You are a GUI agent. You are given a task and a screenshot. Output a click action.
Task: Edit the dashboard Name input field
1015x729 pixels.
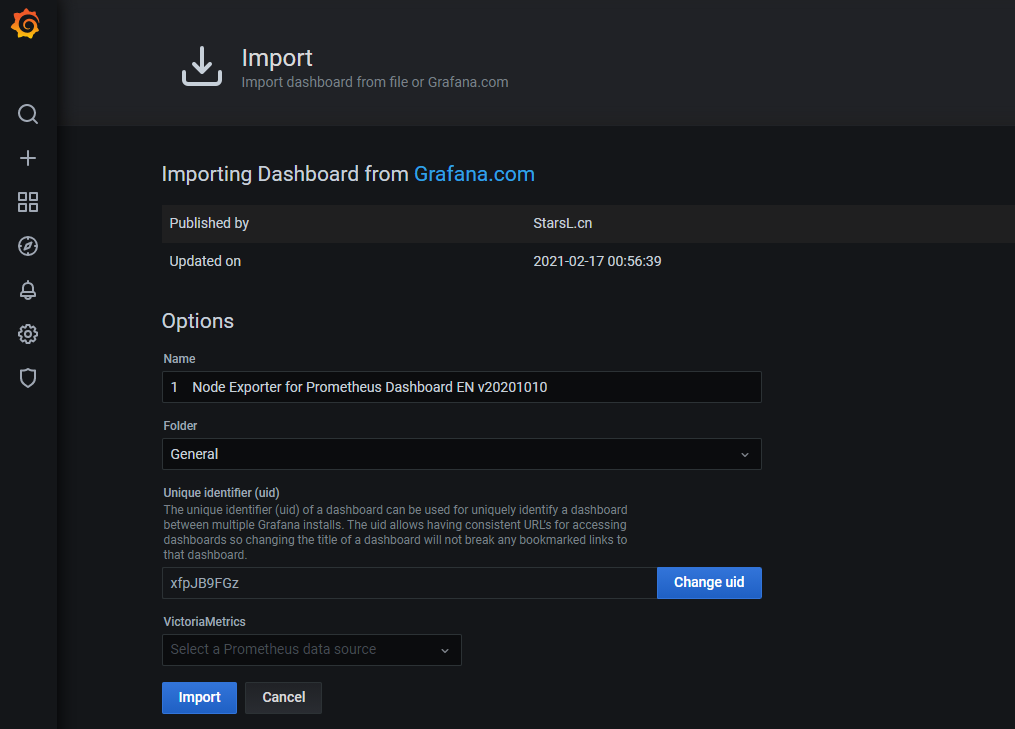tap(462, 387)
